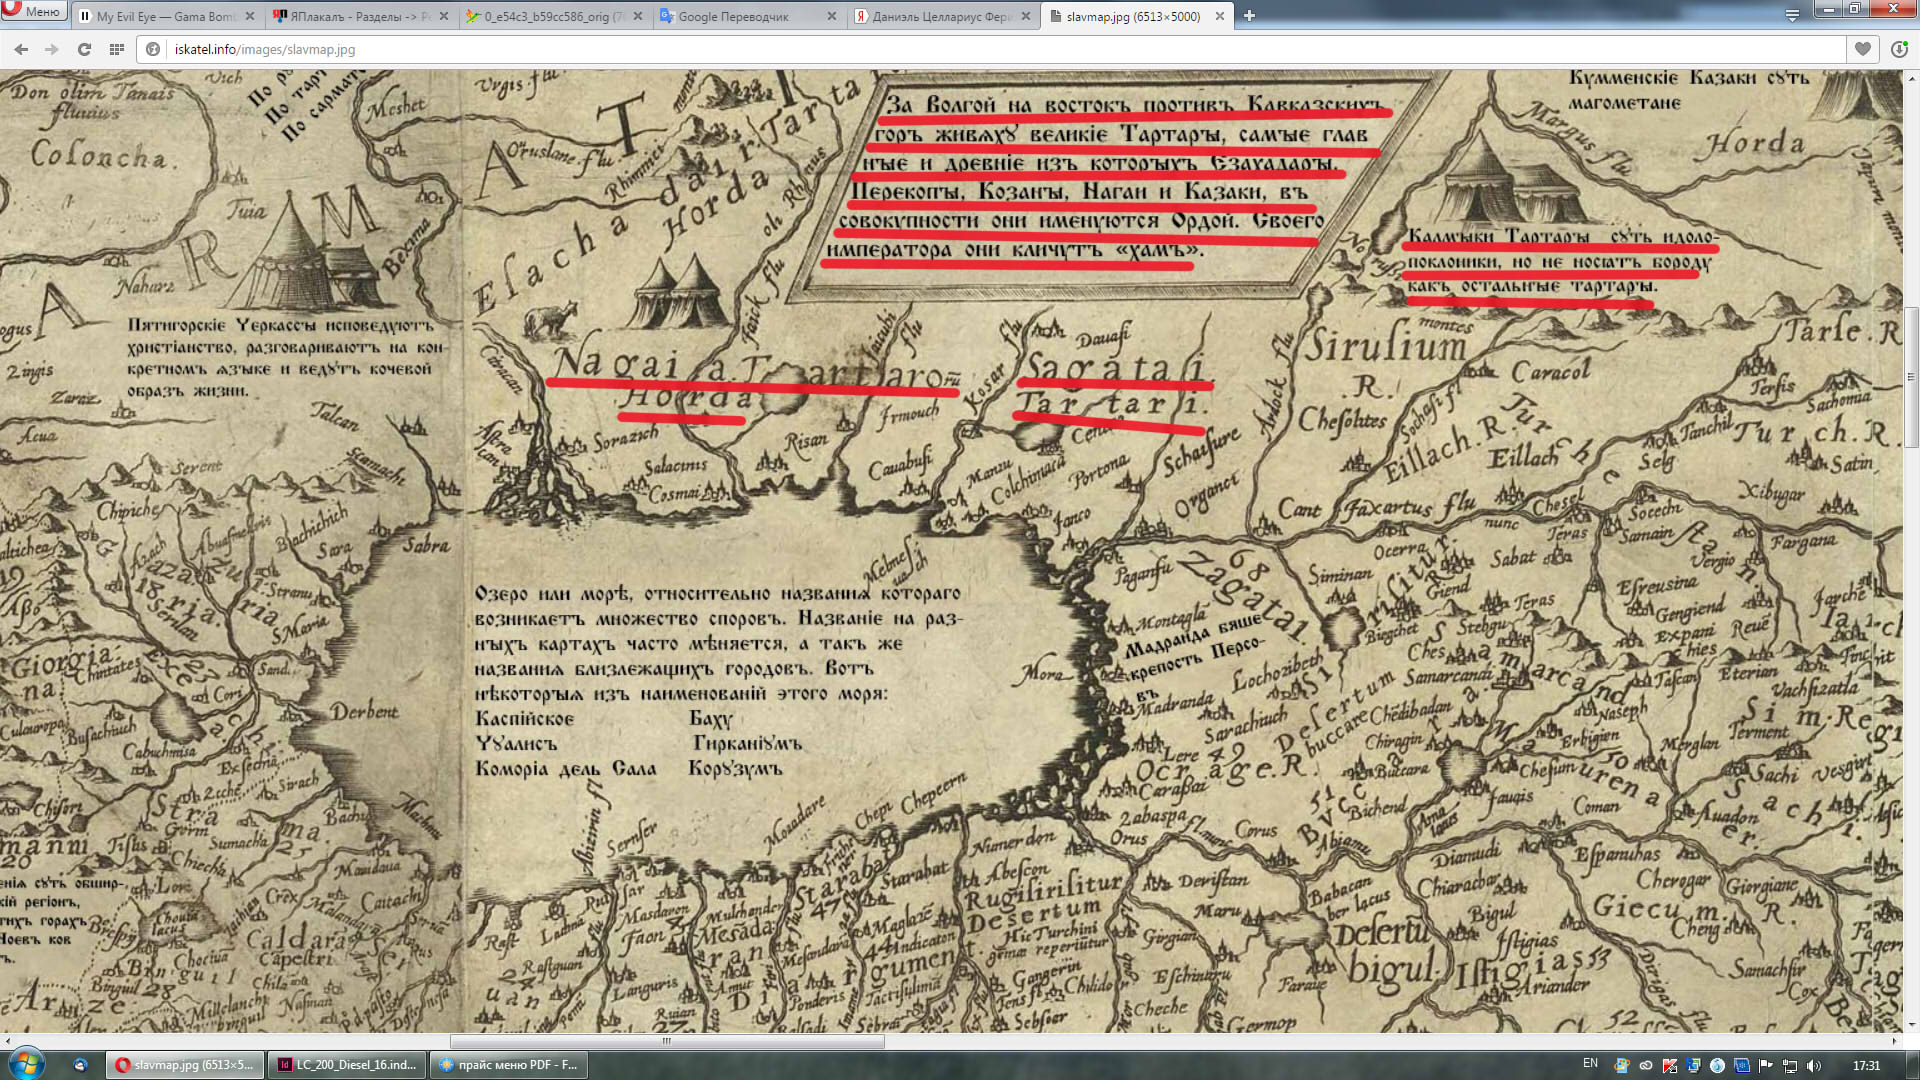Screen dimensions: 1920x1080
Task: Close the 0_e54c3_b59cc586_orig tab
Action: (638, 16)
